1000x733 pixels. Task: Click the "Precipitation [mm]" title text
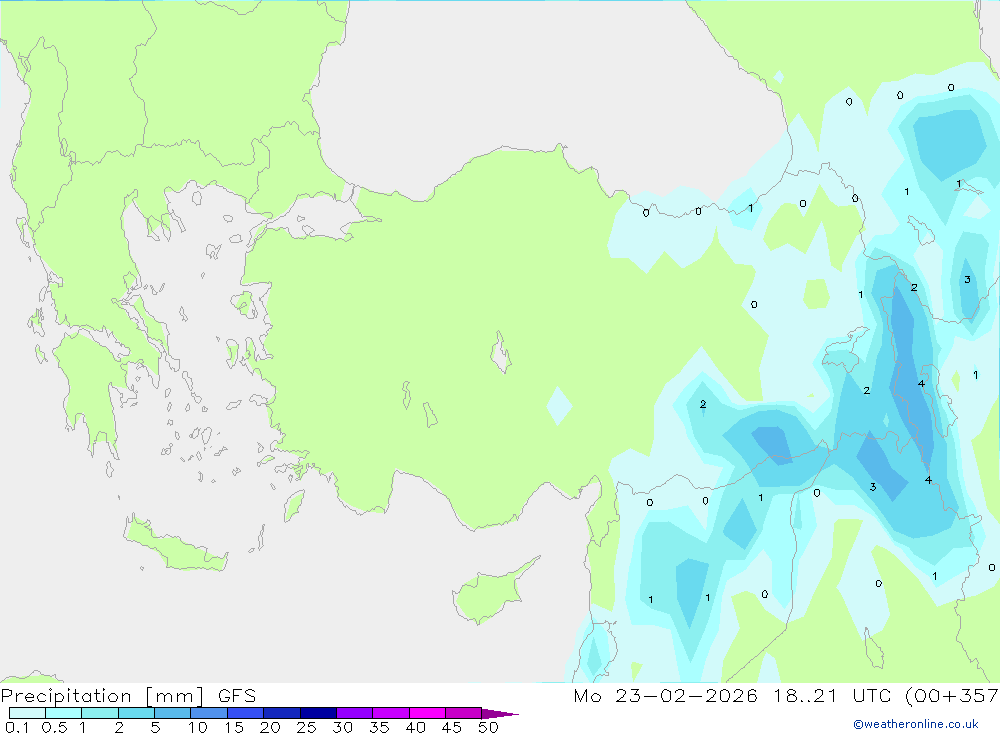pos(103,696)
